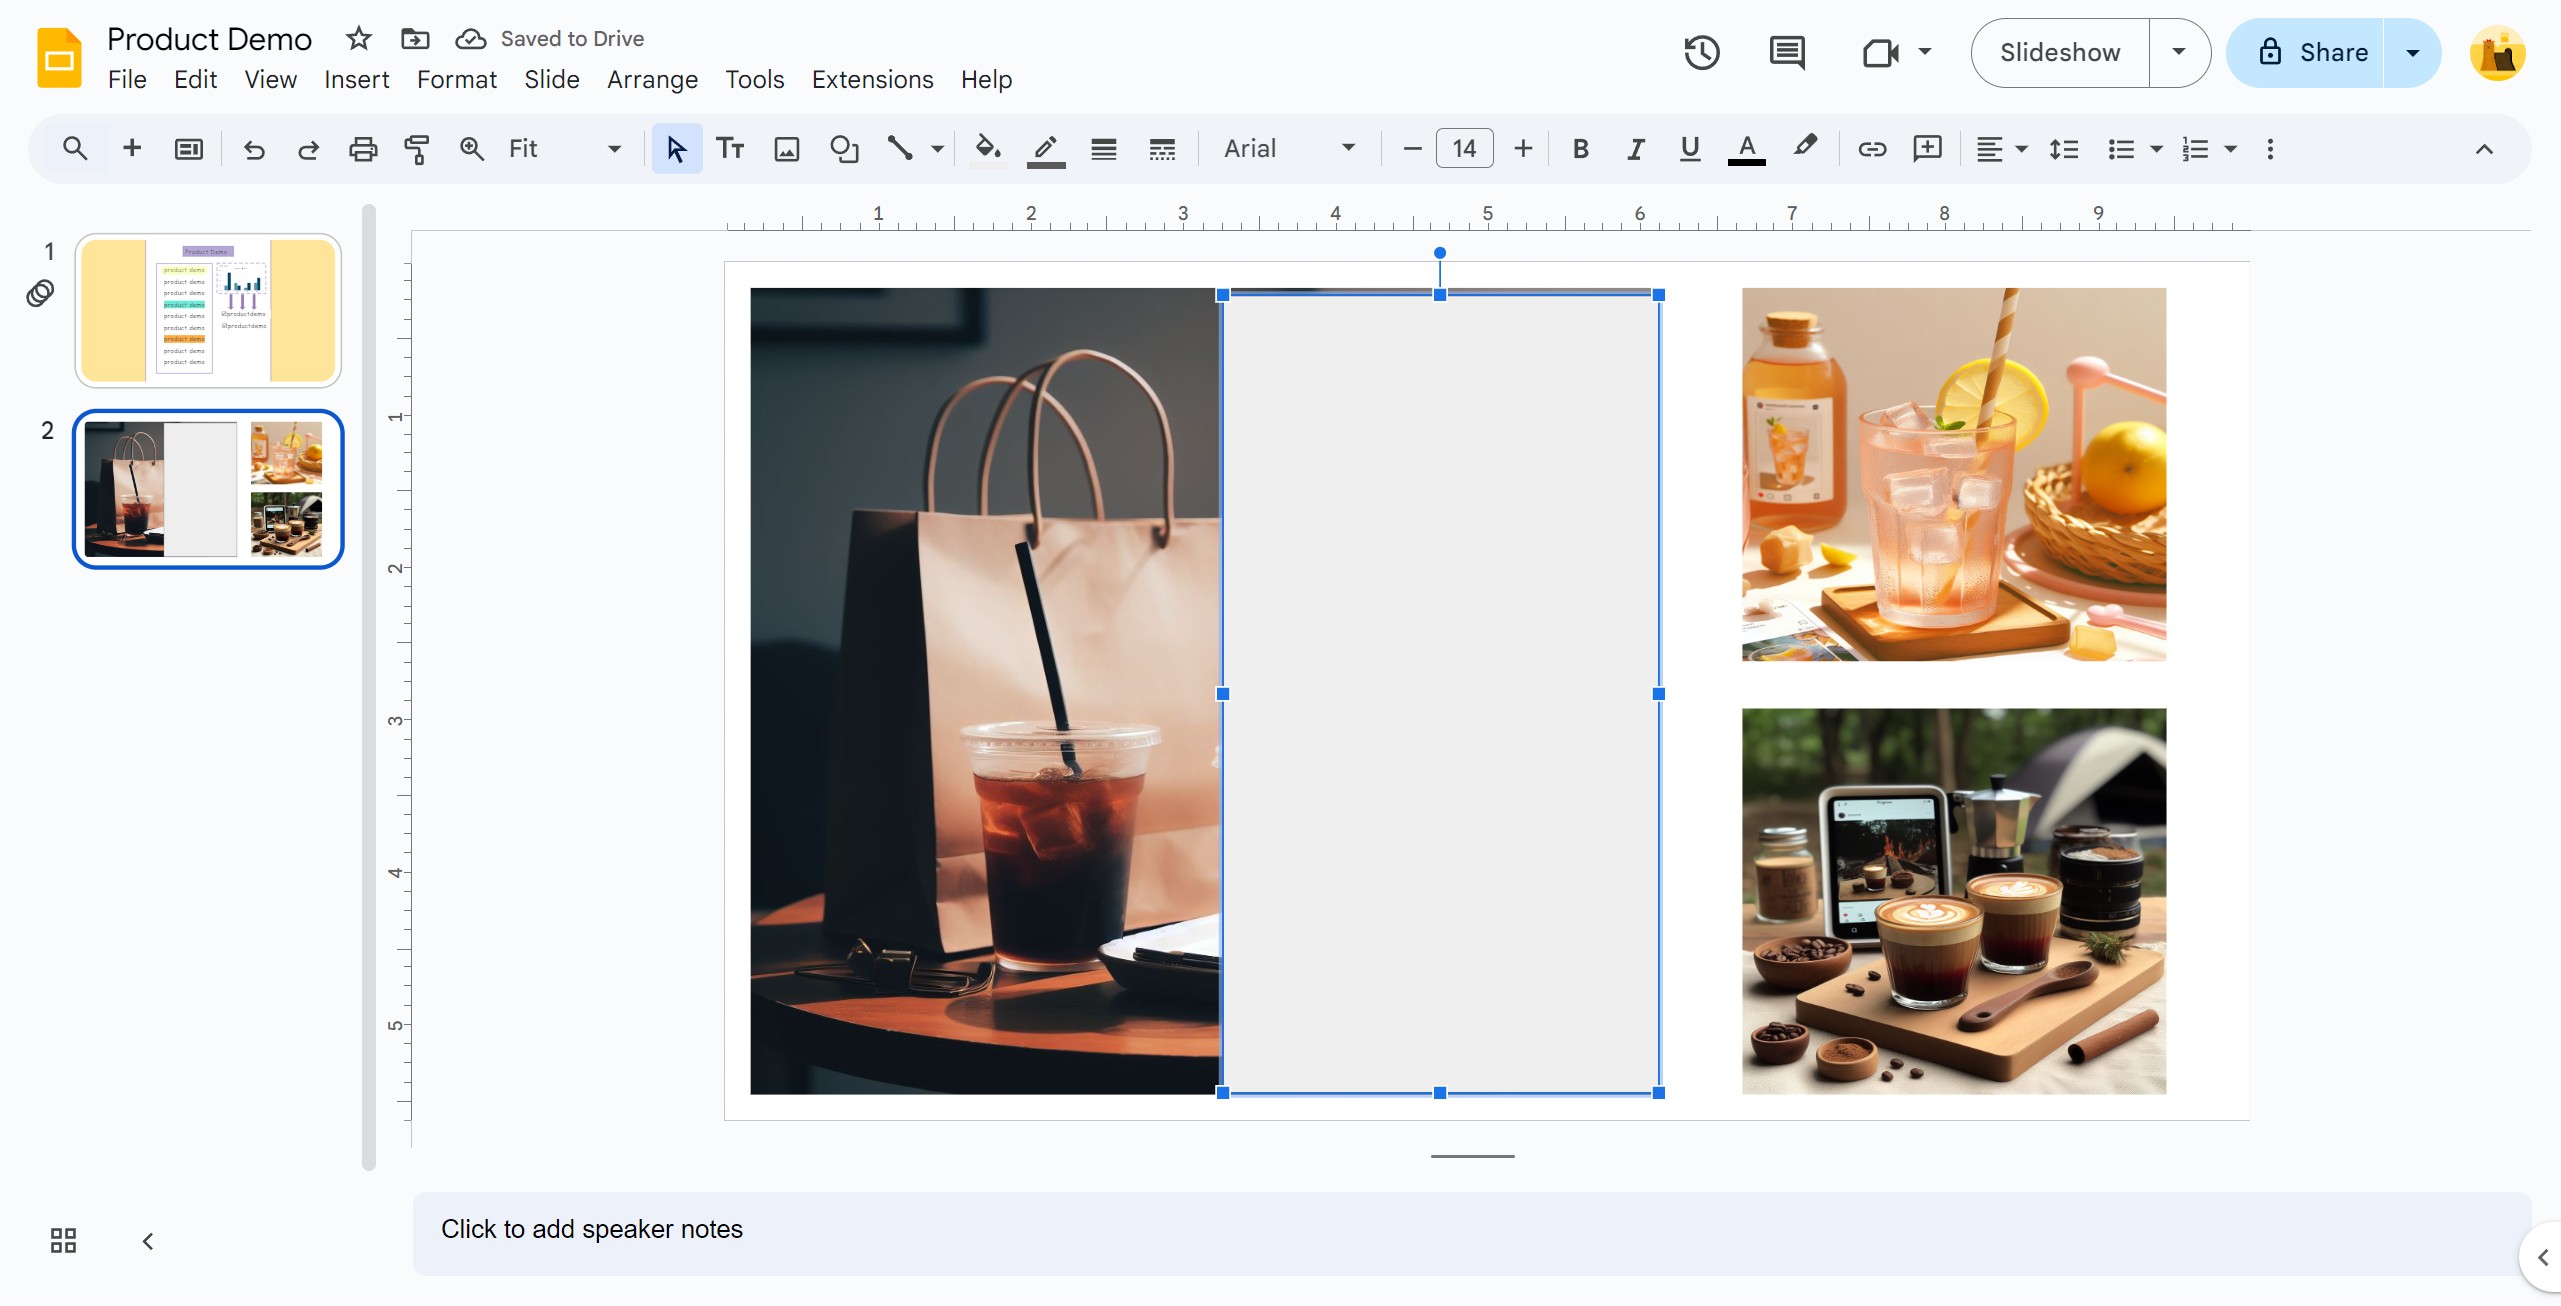Viewport: 2561px width, 1306px height.
Task: Open version history clock icon
Action: [x=1701, y=53]
